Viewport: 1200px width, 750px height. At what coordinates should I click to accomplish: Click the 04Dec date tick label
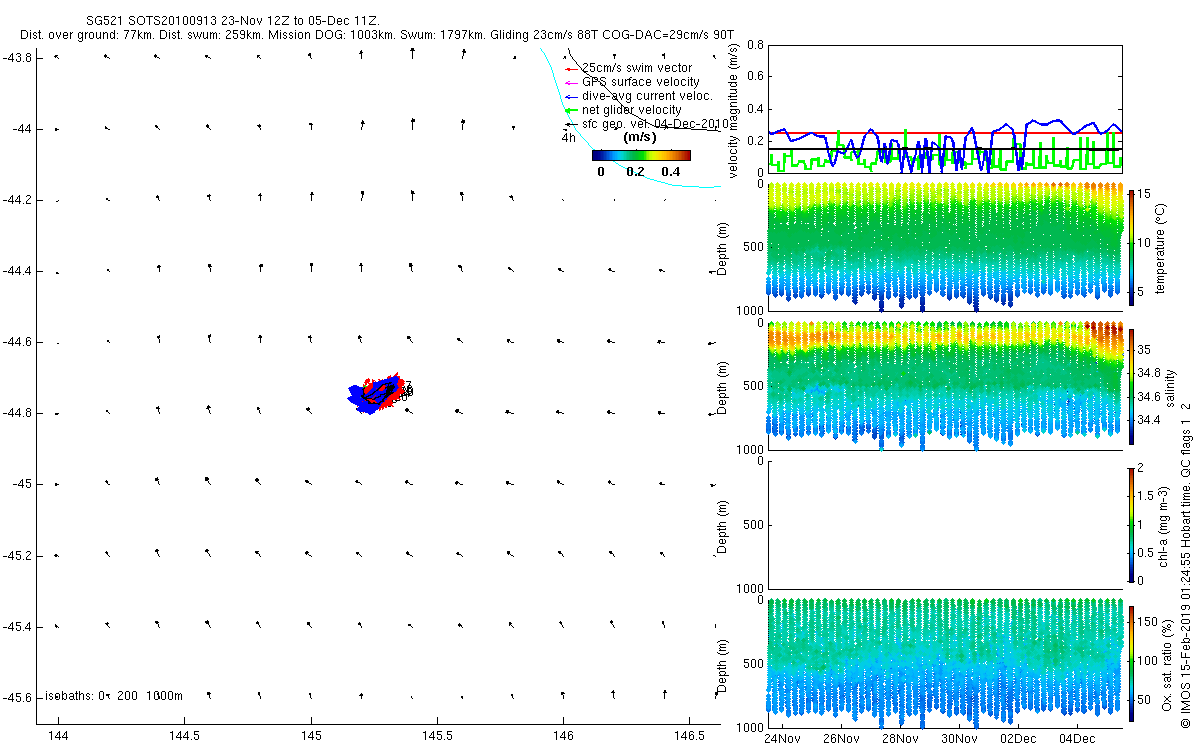(x=1077, y=739)
